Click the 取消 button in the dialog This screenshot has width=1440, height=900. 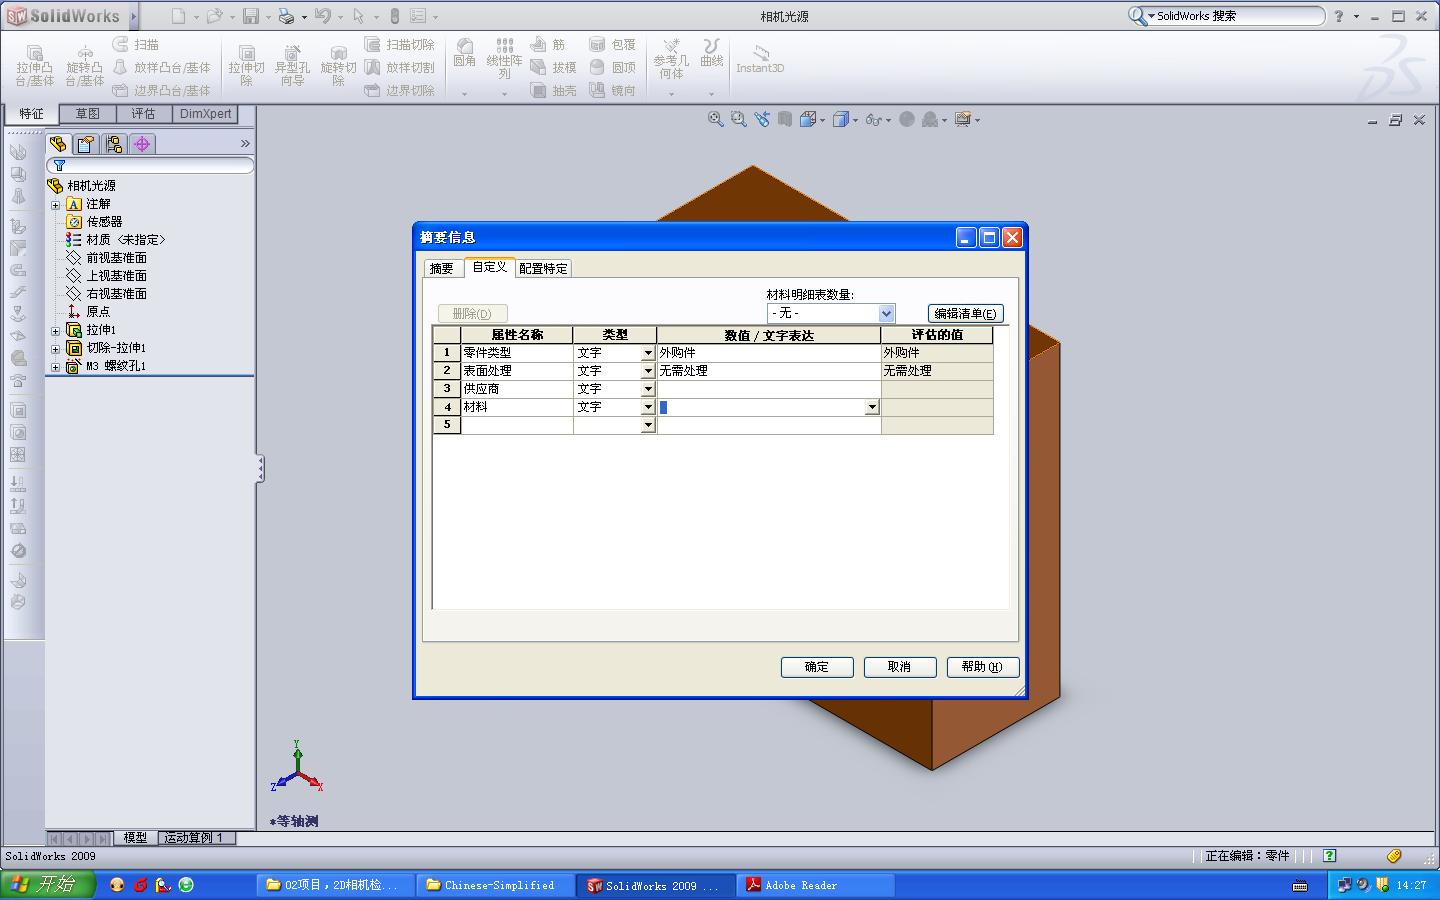tap(900, 667)
